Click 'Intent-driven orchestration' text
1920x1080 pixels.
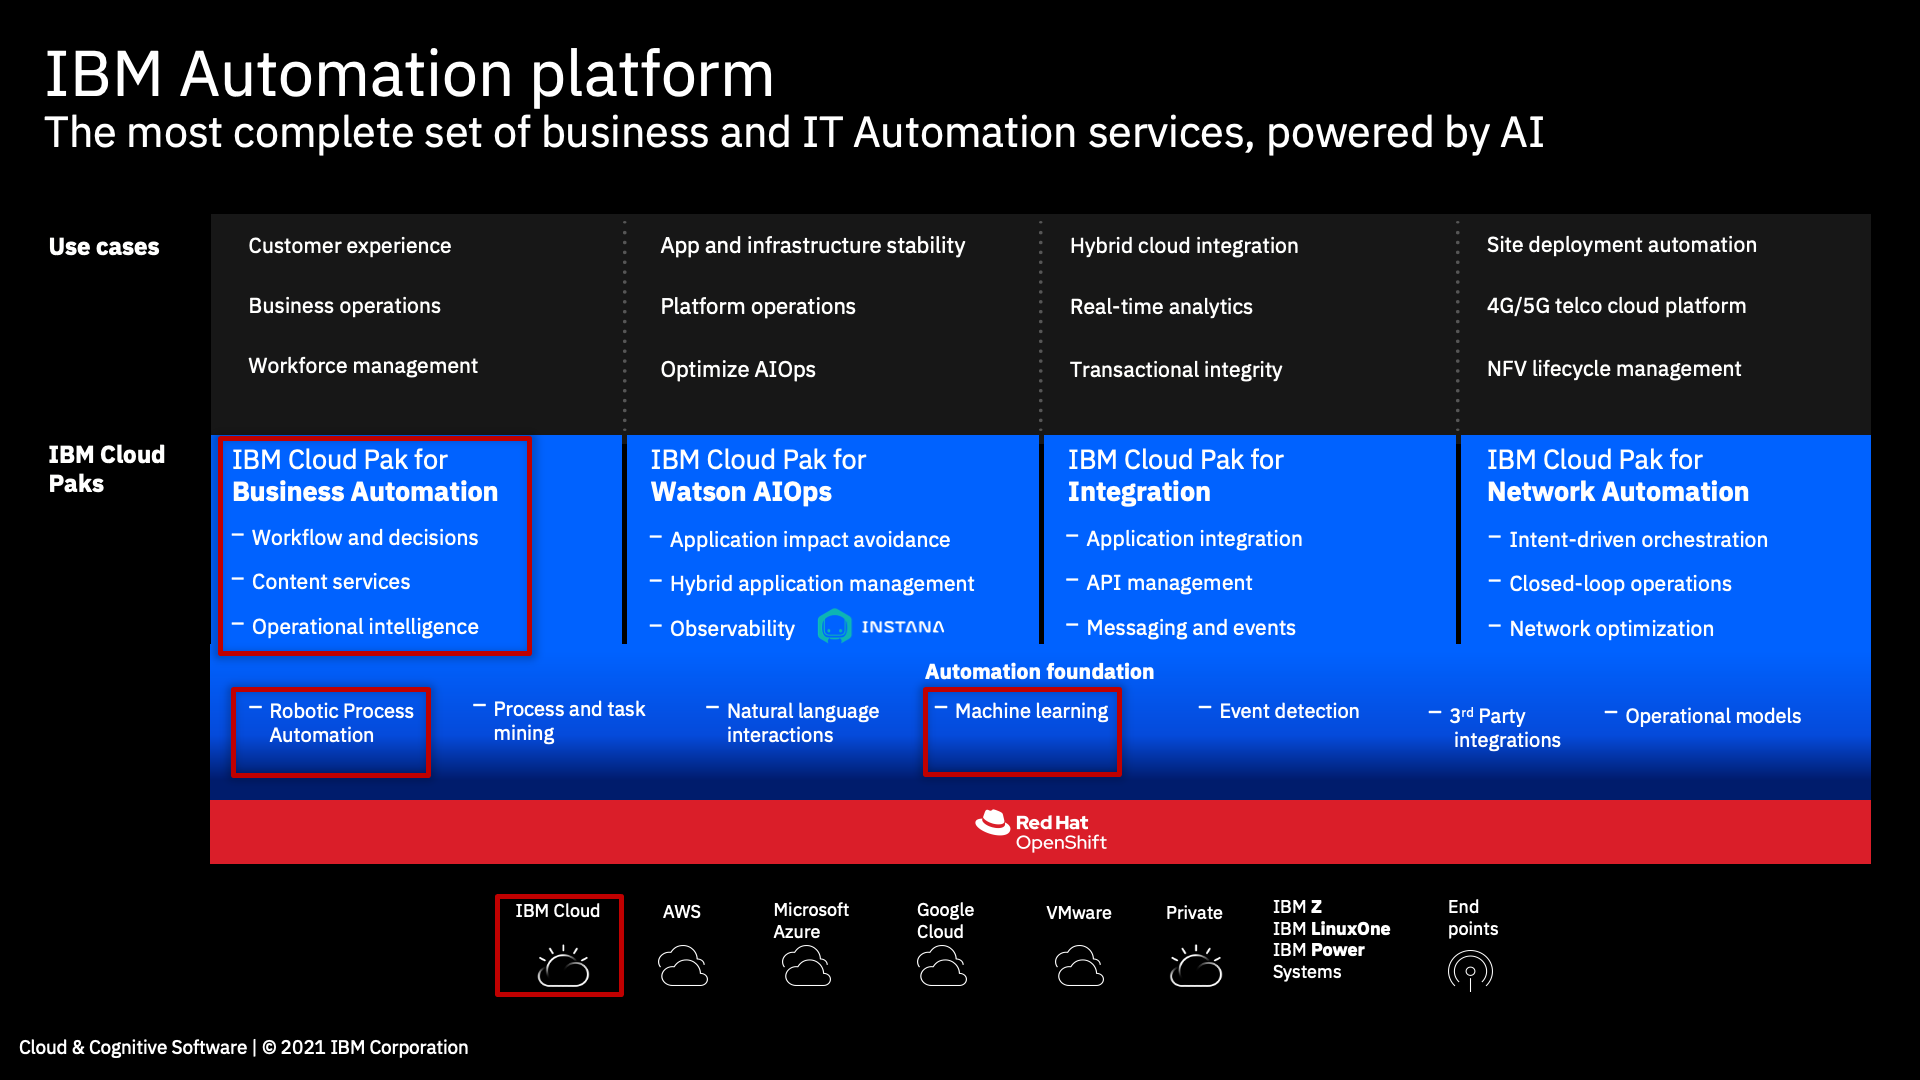point(1638,540)
